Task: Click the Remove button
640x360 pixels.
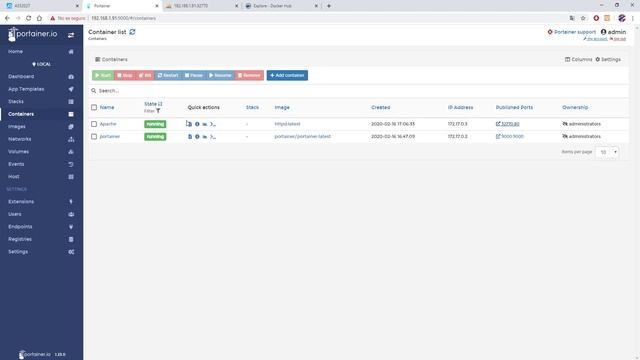Action: 249,76
